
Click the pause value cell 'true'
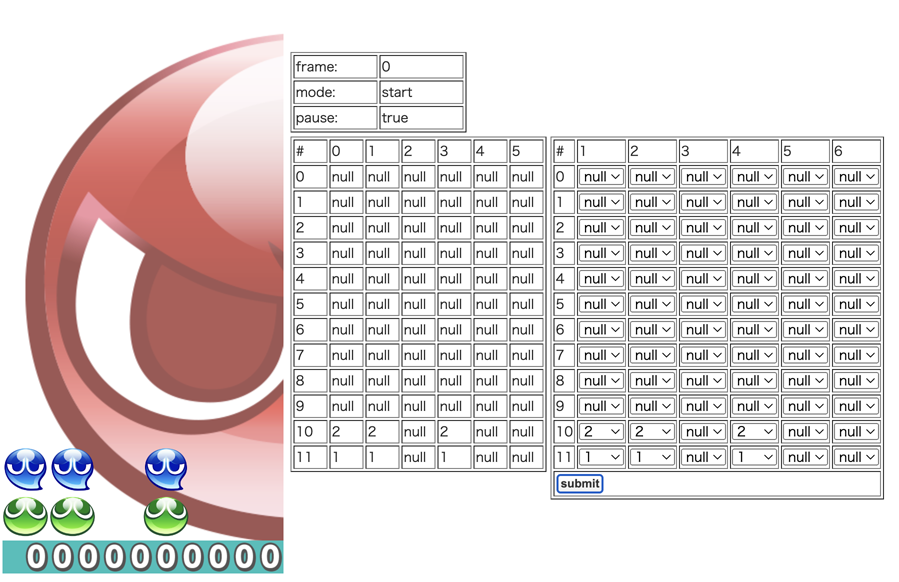click(x=421, y=118)
